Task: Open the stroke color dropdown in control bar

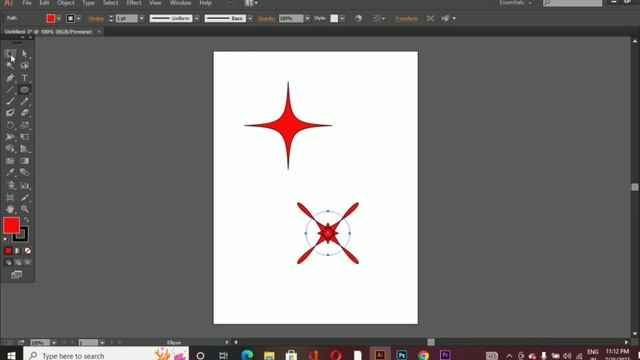Action: (78, 18)
